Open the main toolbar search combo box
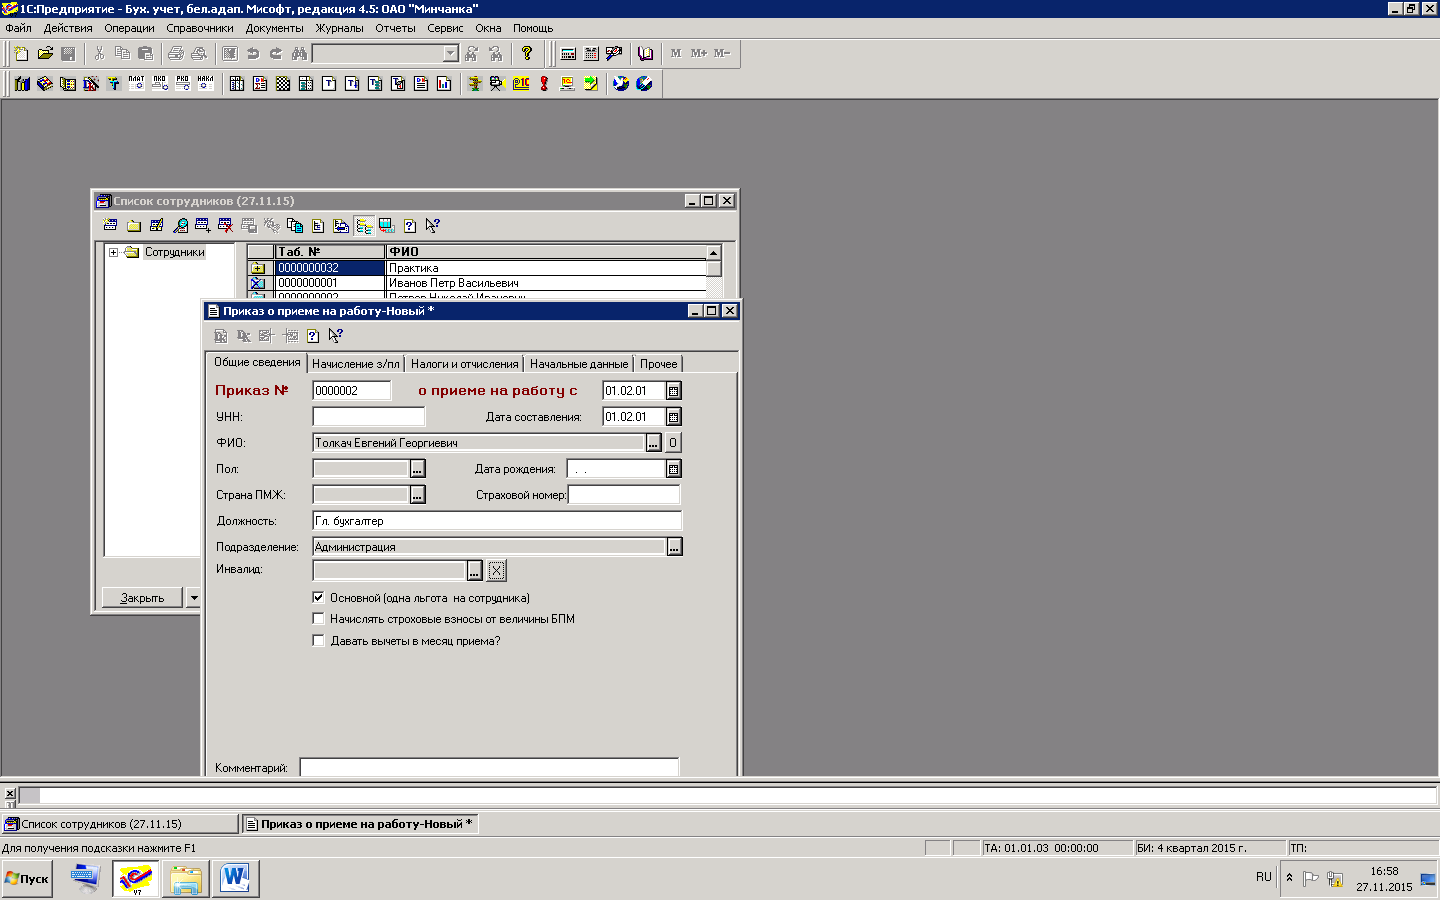This screenshot has width=1440, height=900. point(386,54)
